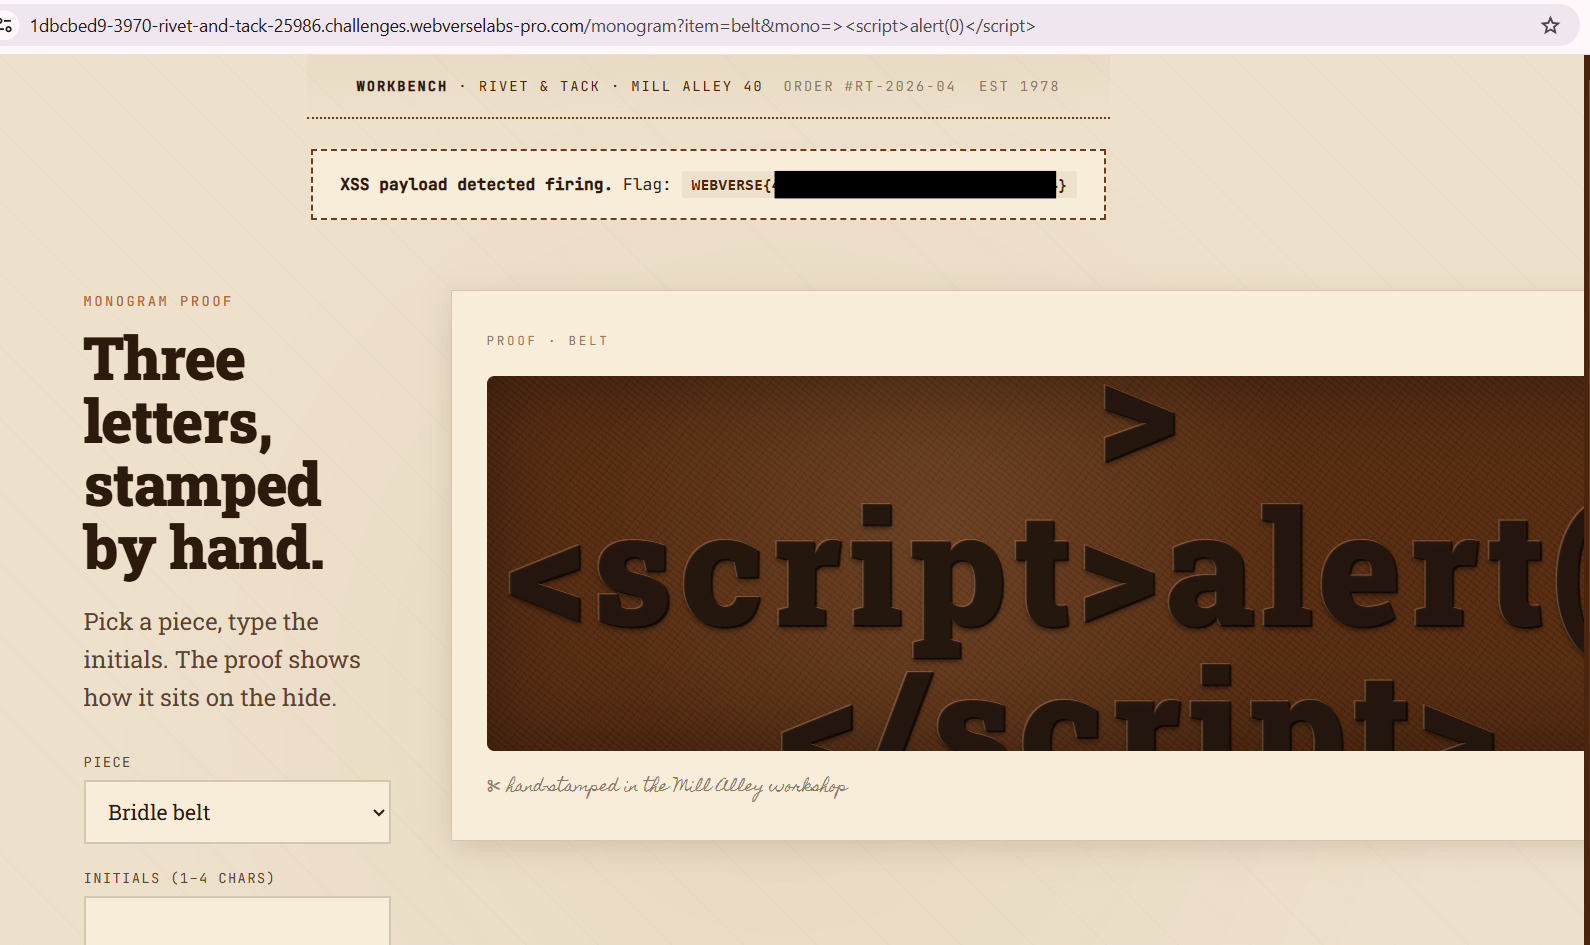Image resolution: width=1590 pixels, height=945 pixels.
Task: Click the 'Pick a piece' description paragraph
Action: (222, 660)
